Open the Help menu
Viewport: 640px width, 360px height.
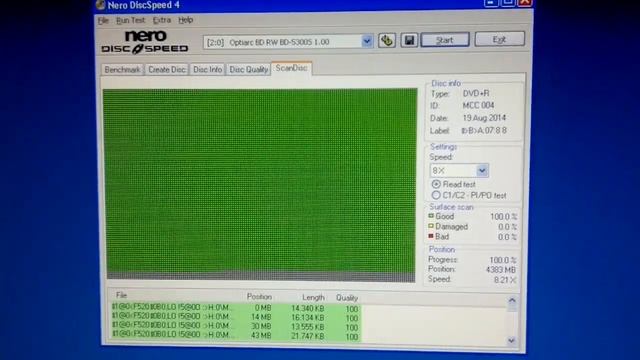pyautogui.click(x=185, y=20)
